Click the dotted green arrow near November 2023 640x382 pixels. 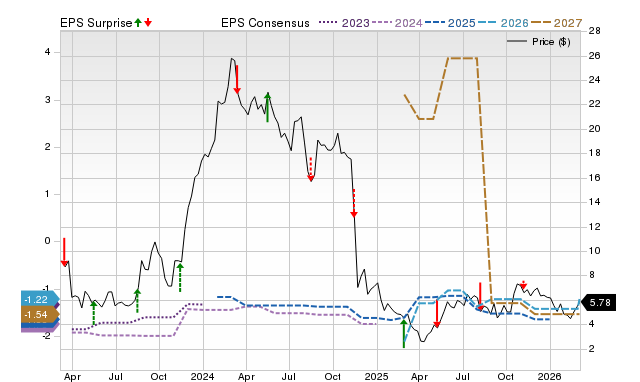tap(180, 278)
